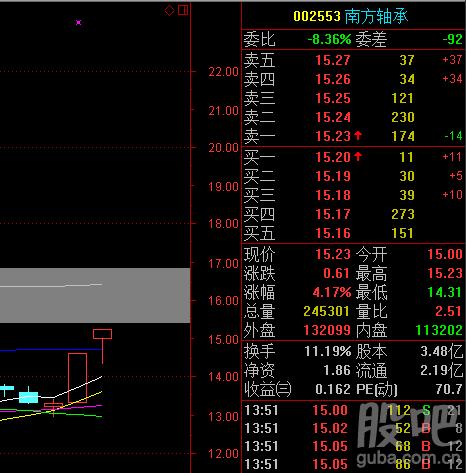Screen dimensions: 466x473
Task: Click the 总量 value 245301
Action: 326,311
